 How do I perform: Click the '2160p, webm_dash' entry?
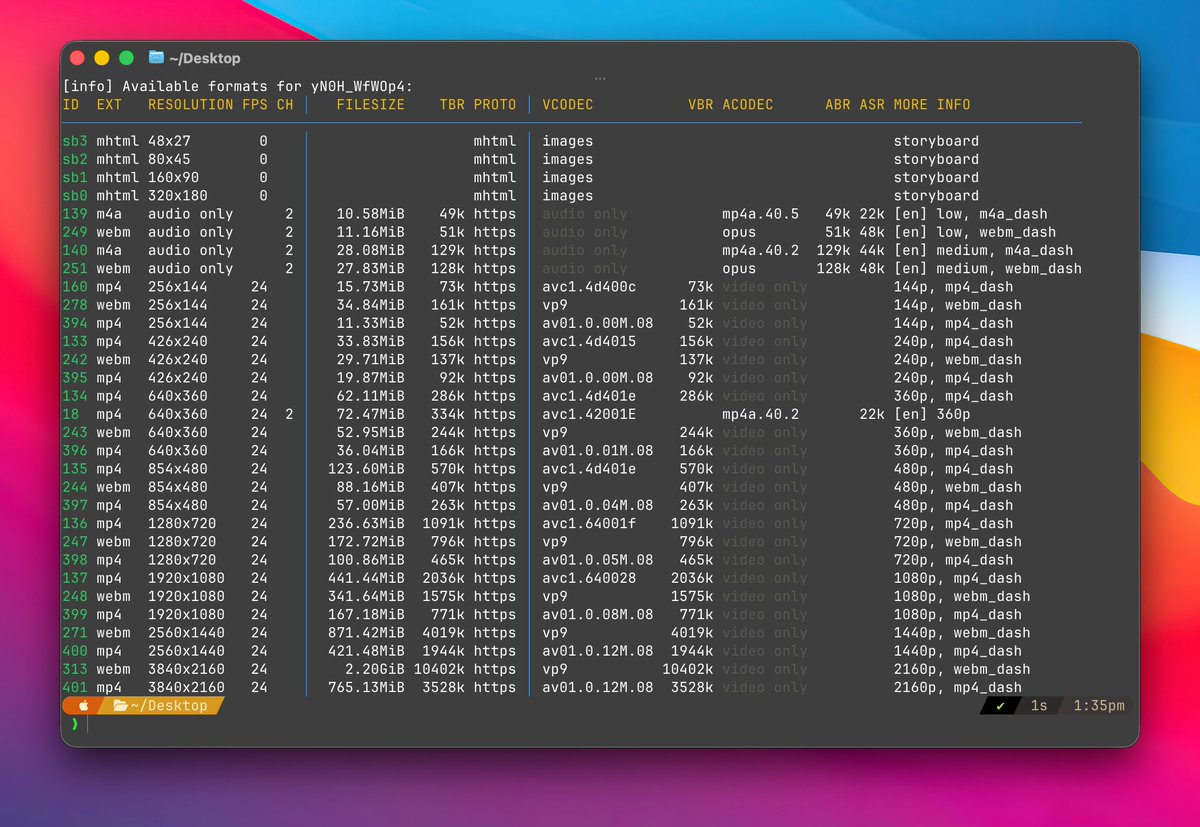962,669
